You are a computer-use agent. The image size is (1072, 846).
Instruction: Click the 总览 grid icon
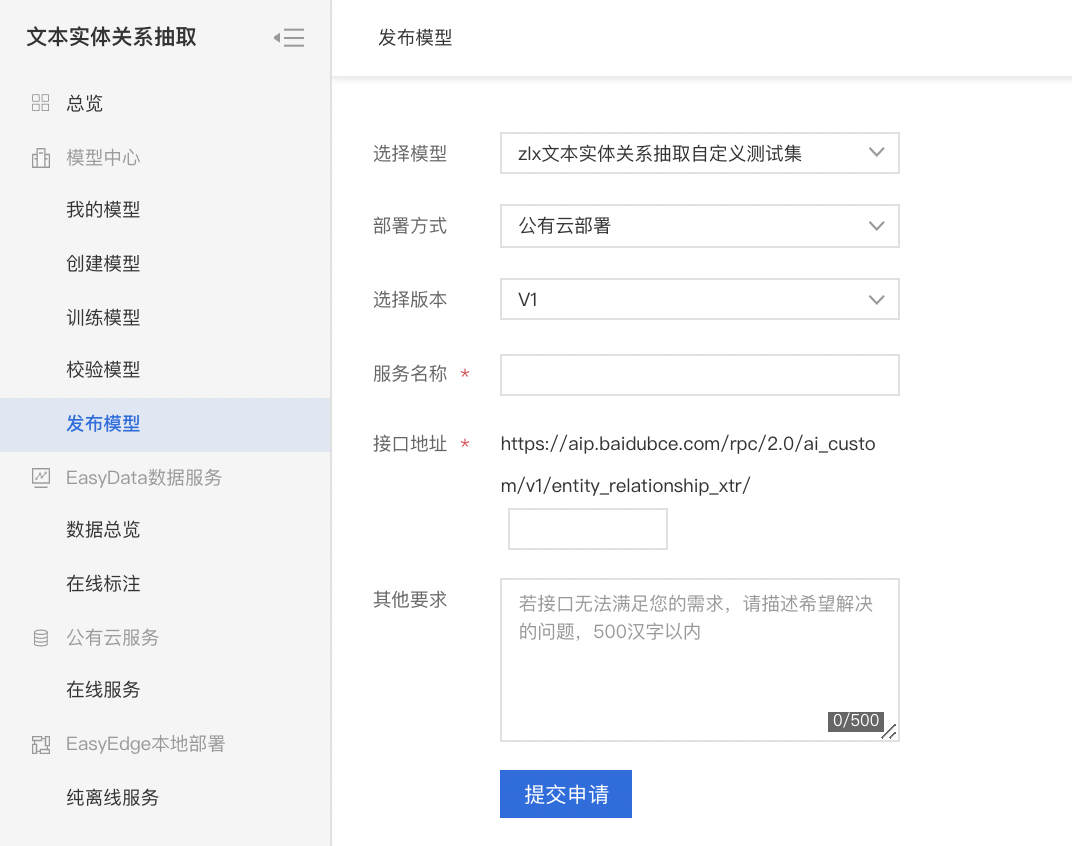[x=40, y=103]
